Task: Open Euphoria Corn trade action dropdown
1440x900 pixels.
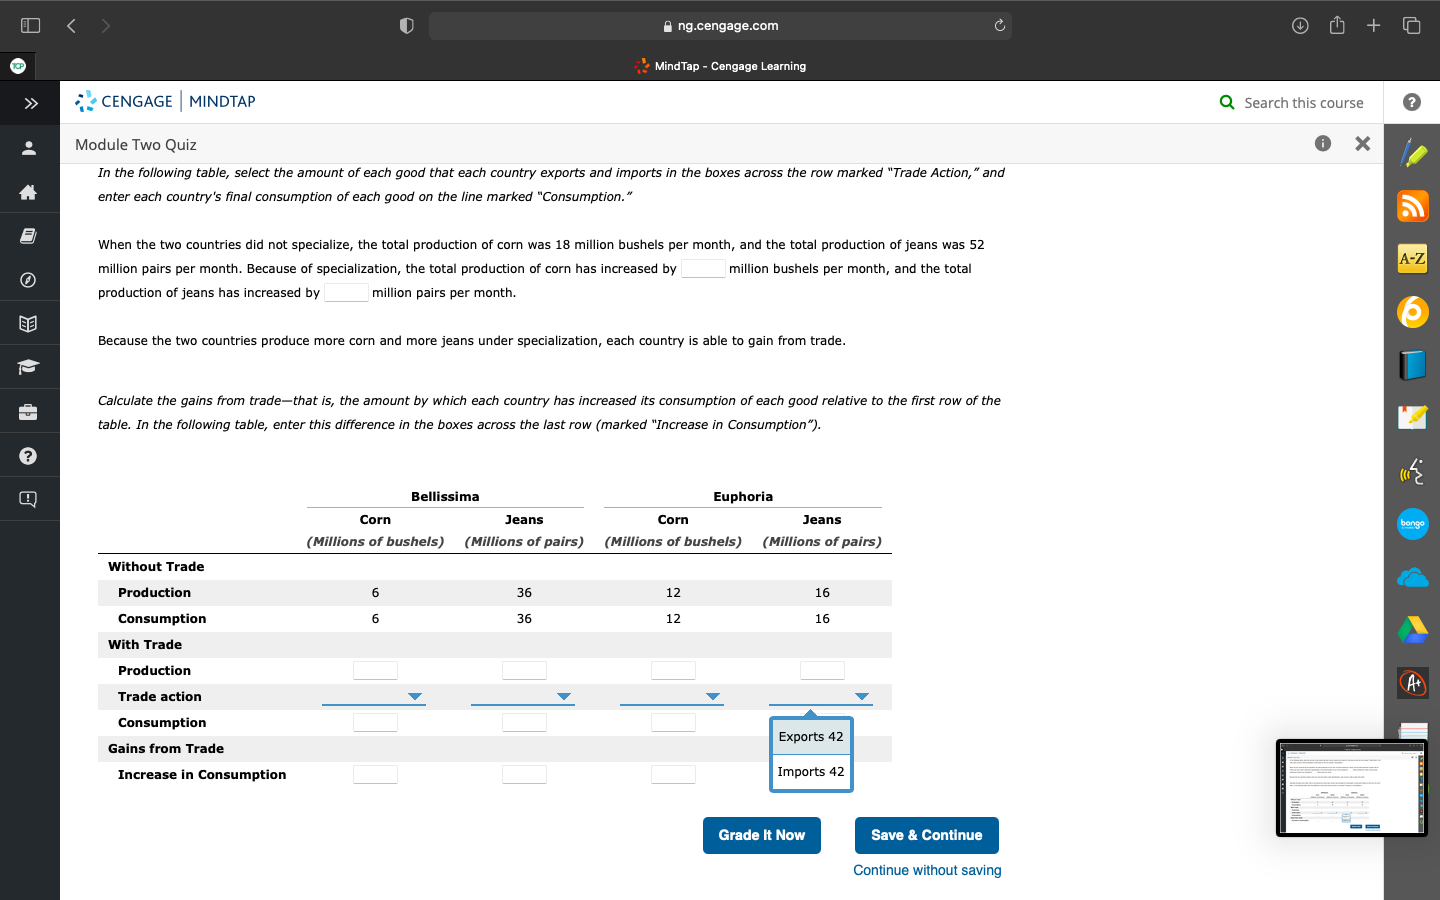Action: click(x=672, y=696)
